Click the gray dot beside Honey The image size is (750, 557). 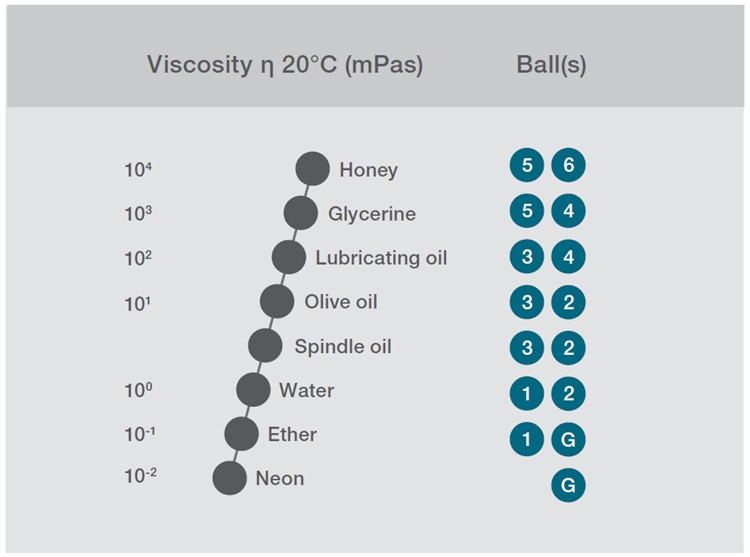pyautogui.click(x=312, y=169)
